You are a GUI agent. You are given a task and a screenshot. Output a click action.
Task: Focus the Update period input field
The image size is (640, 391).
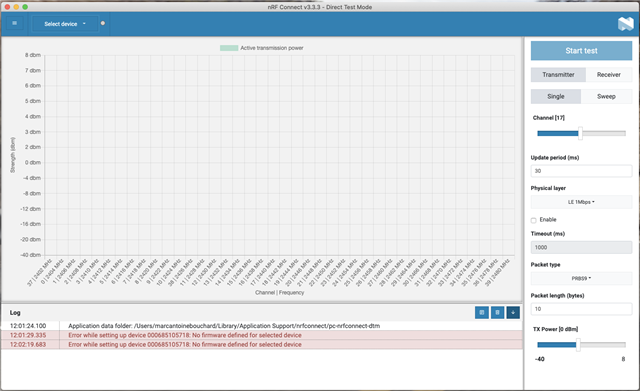[x=581, y=171]
